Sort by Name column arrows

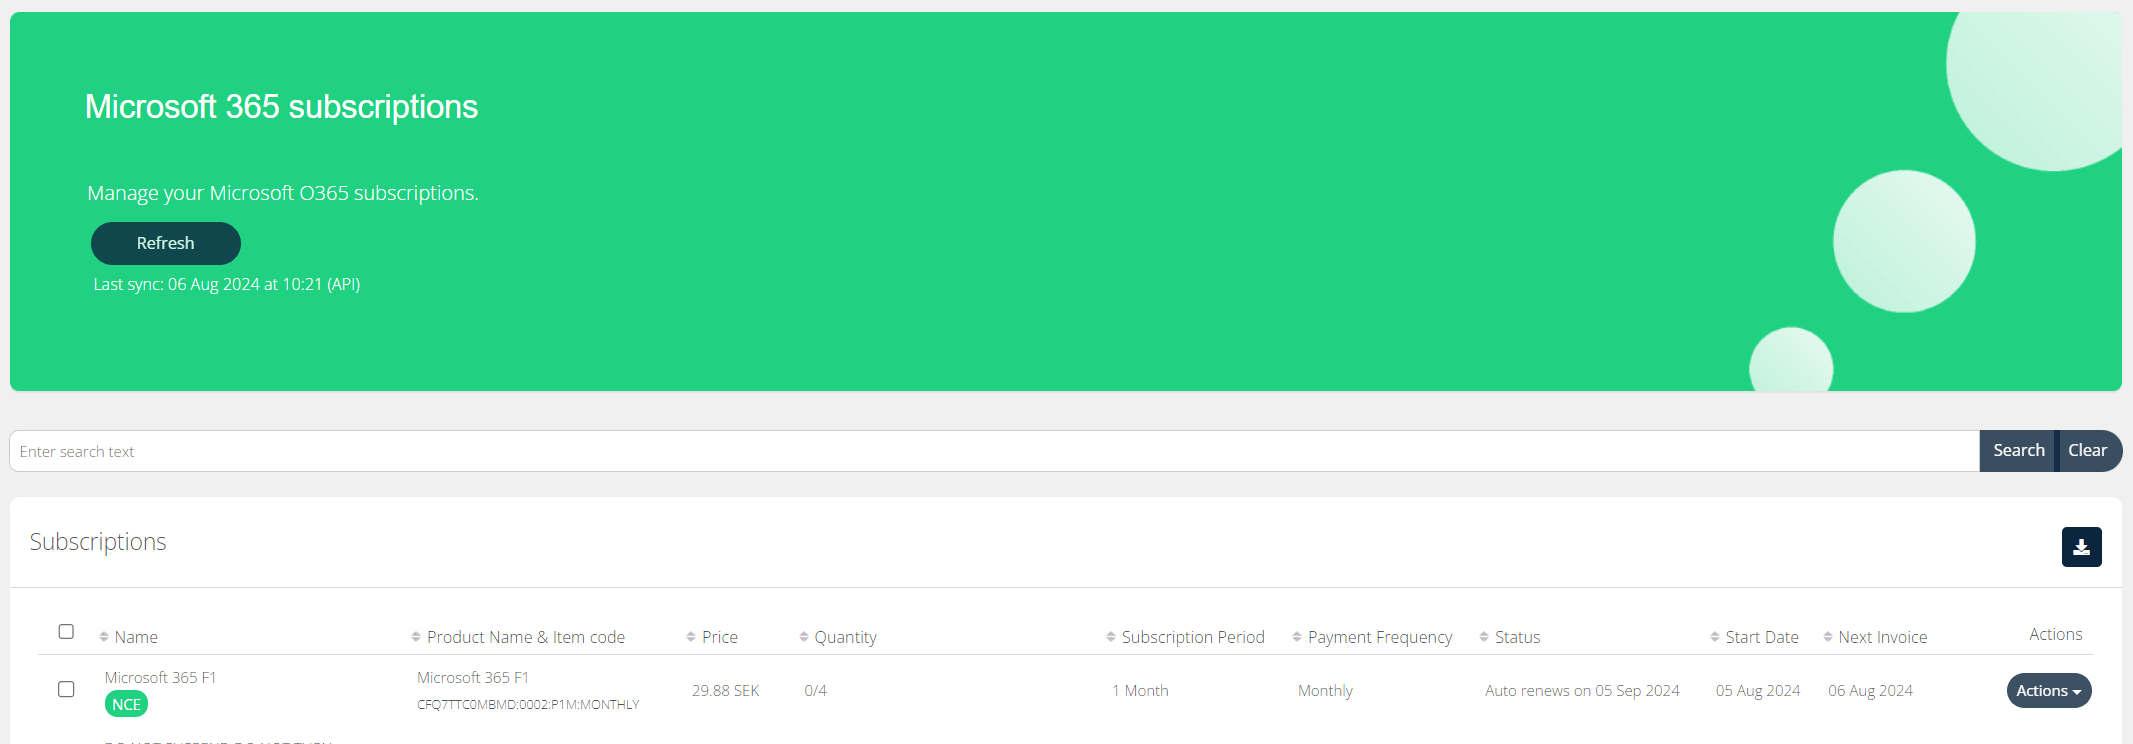tap(104, 637)
